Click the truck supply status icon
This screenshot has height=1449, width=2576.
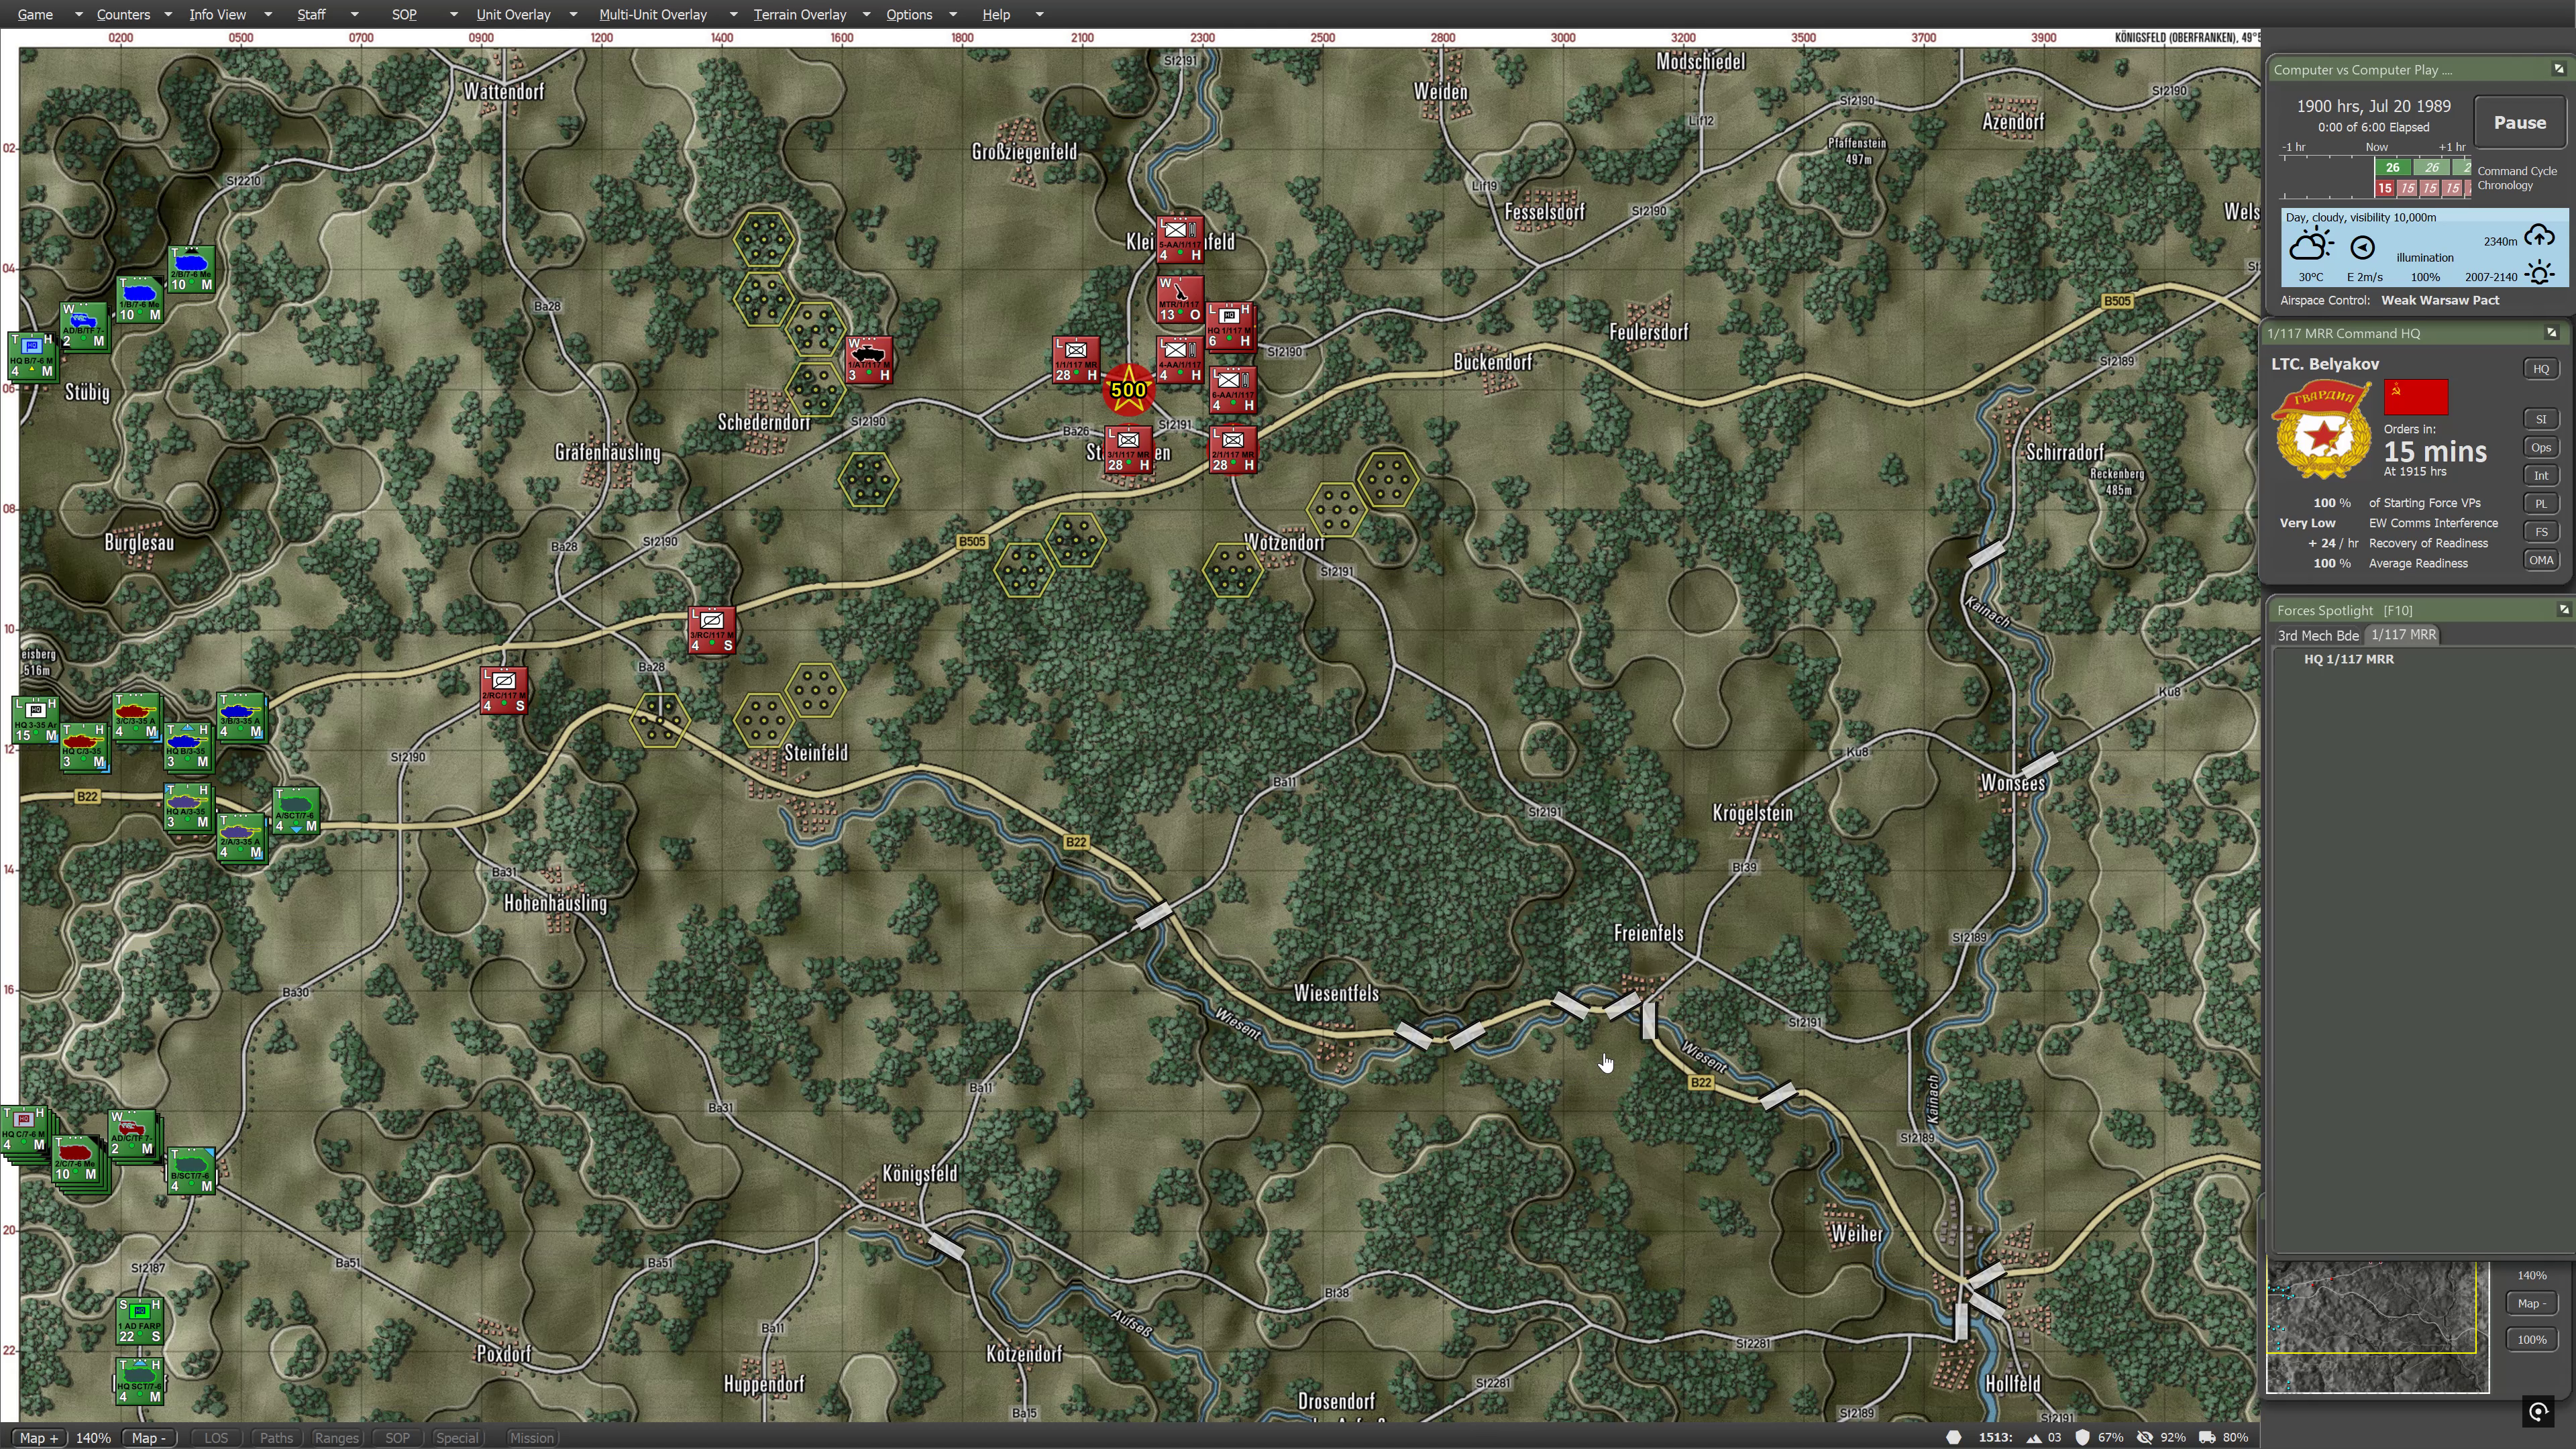2206,1437
